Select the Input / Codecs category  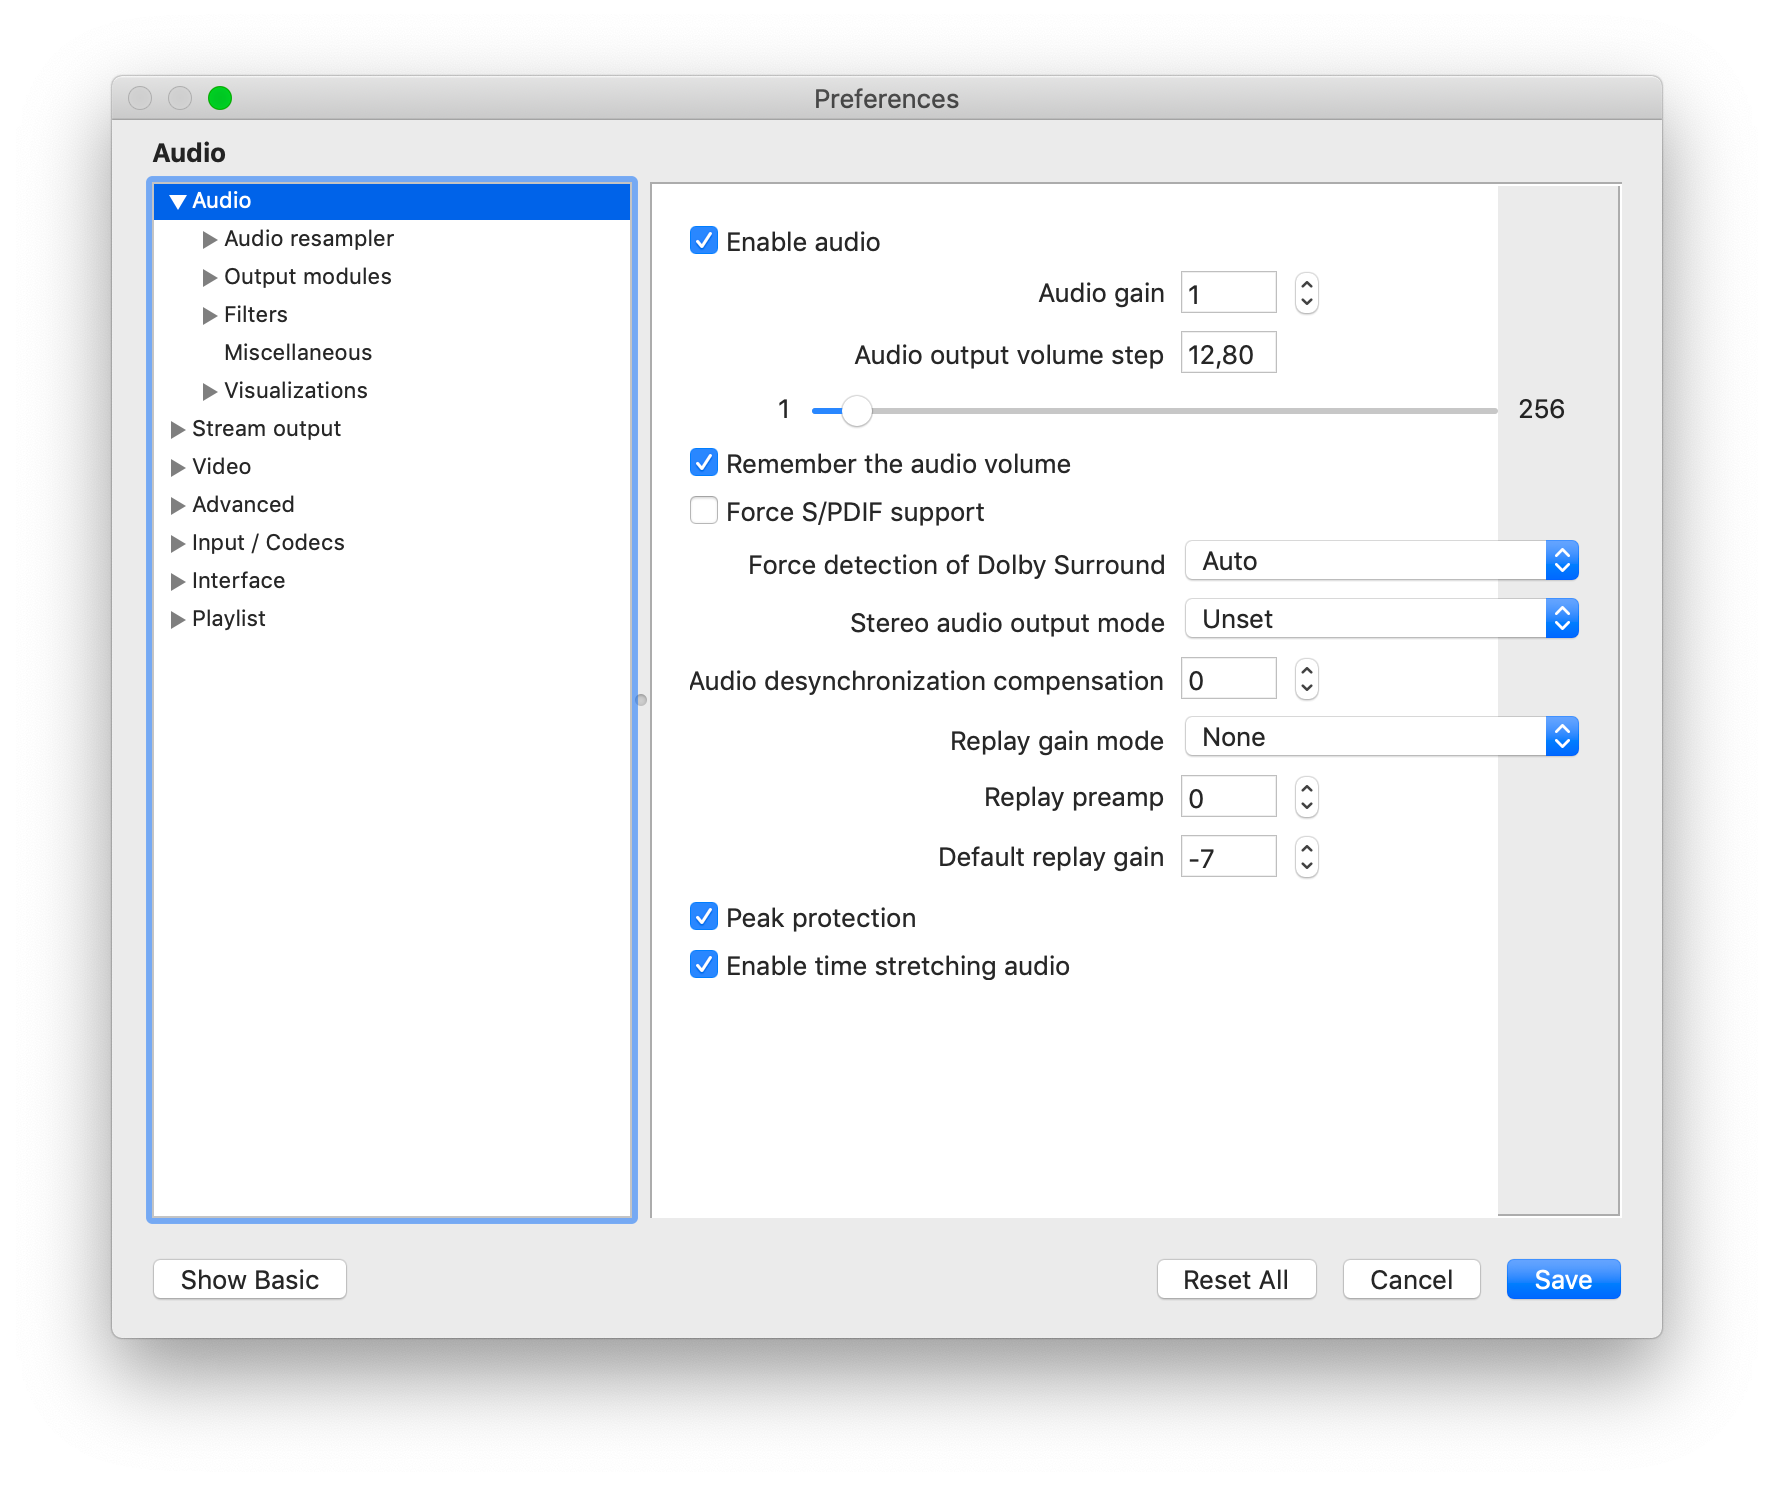(x=267, y=543)
